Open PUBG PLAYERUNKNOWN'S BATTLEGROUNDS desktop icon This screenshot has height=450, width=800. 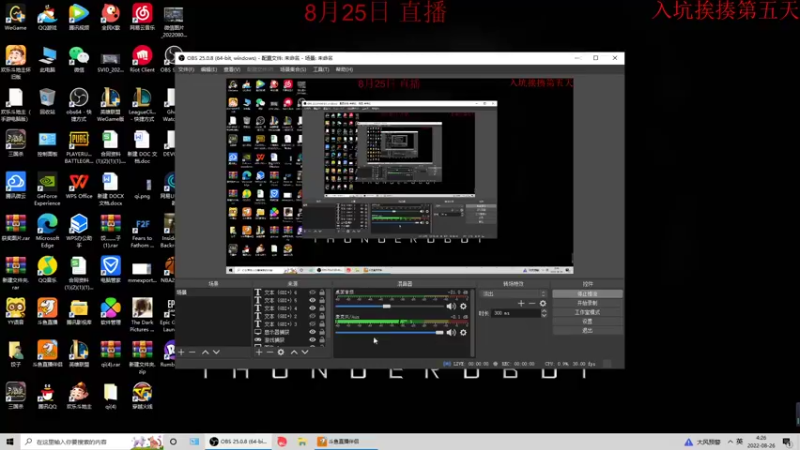(x=79, y=147)
